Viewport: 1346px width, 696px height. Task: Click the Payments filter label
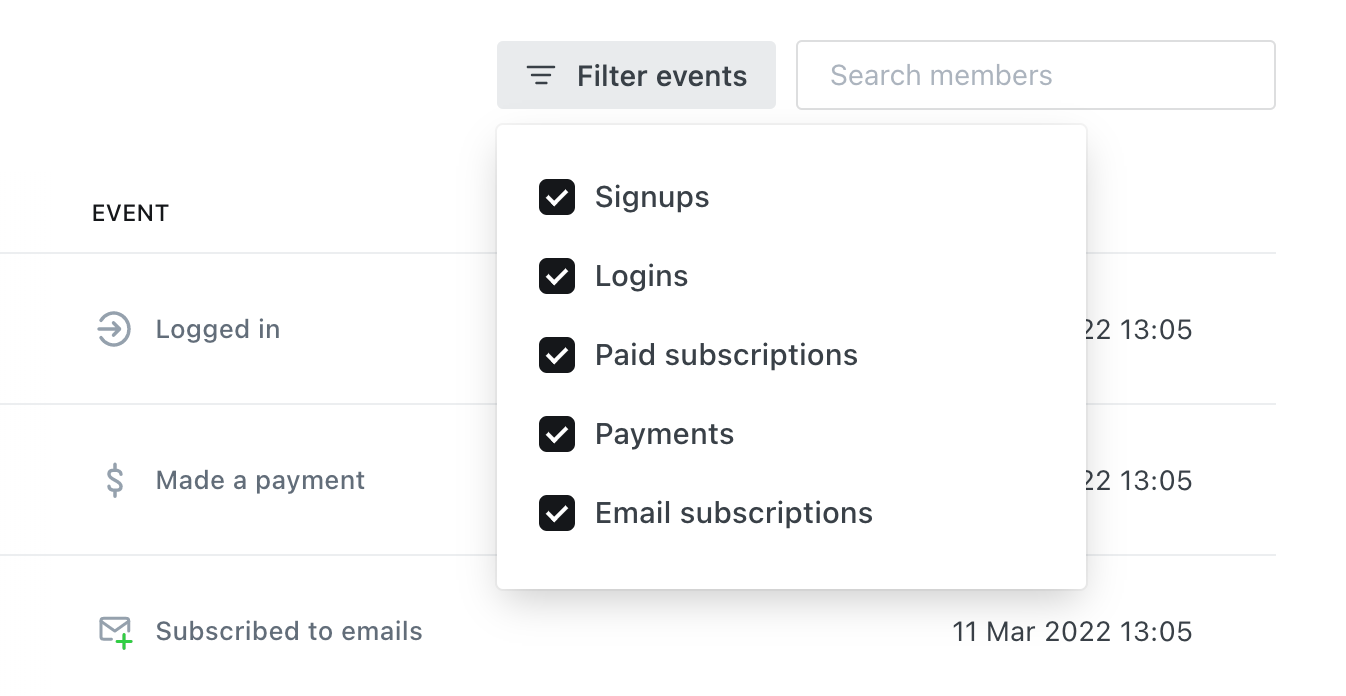tap(664, 434)
